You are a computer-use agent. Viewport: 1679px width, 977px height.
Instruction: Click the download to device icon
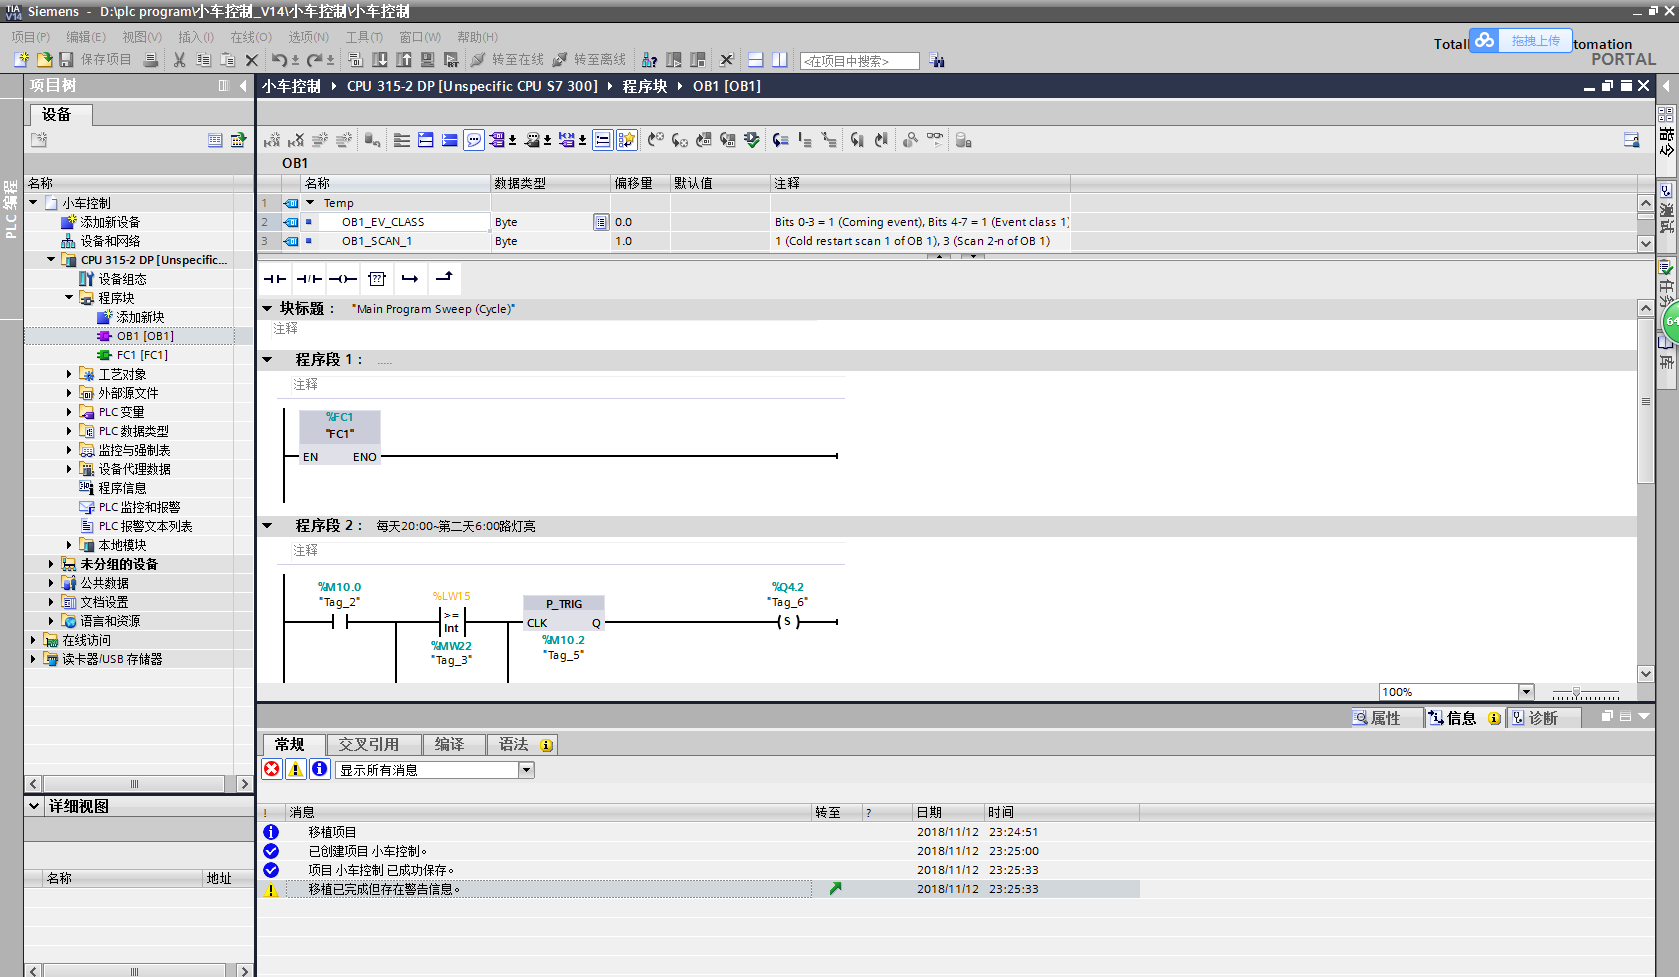tap(380, 60)
